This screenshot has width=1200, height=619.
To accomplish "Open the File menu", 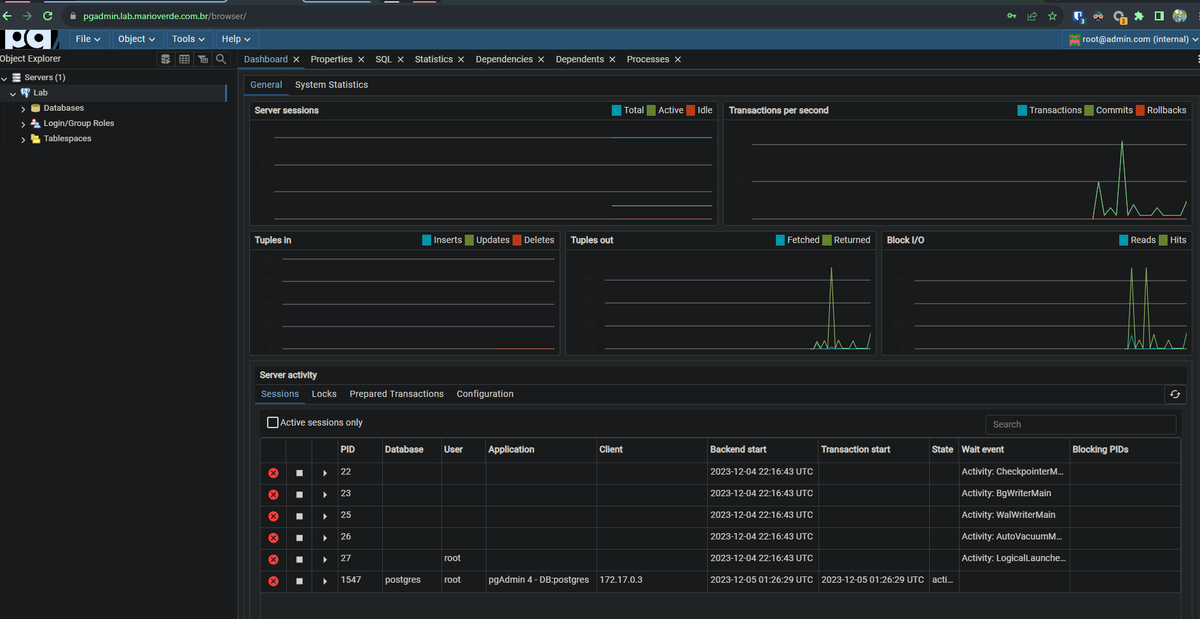I will tap(88, 39).
